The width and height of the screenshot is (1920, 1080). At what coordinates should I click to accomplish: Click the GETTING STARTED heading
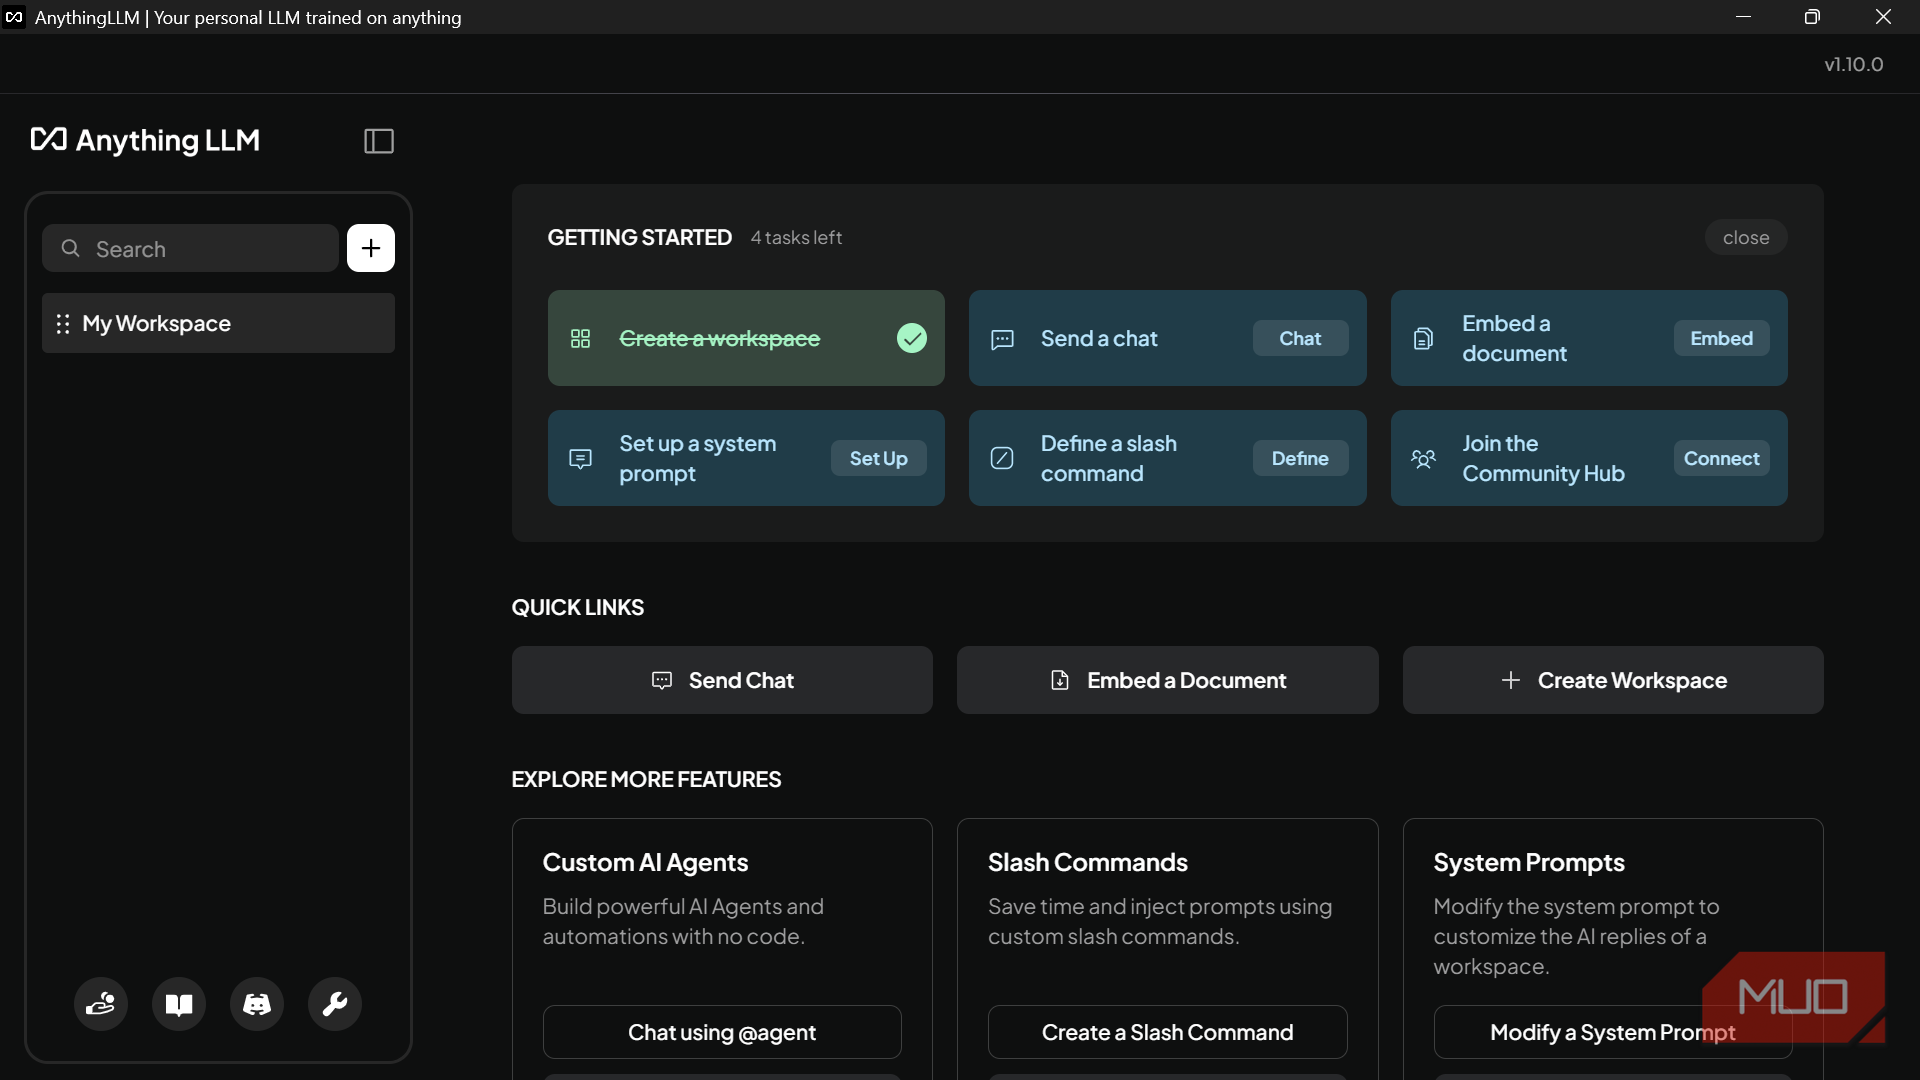point(639,238)
